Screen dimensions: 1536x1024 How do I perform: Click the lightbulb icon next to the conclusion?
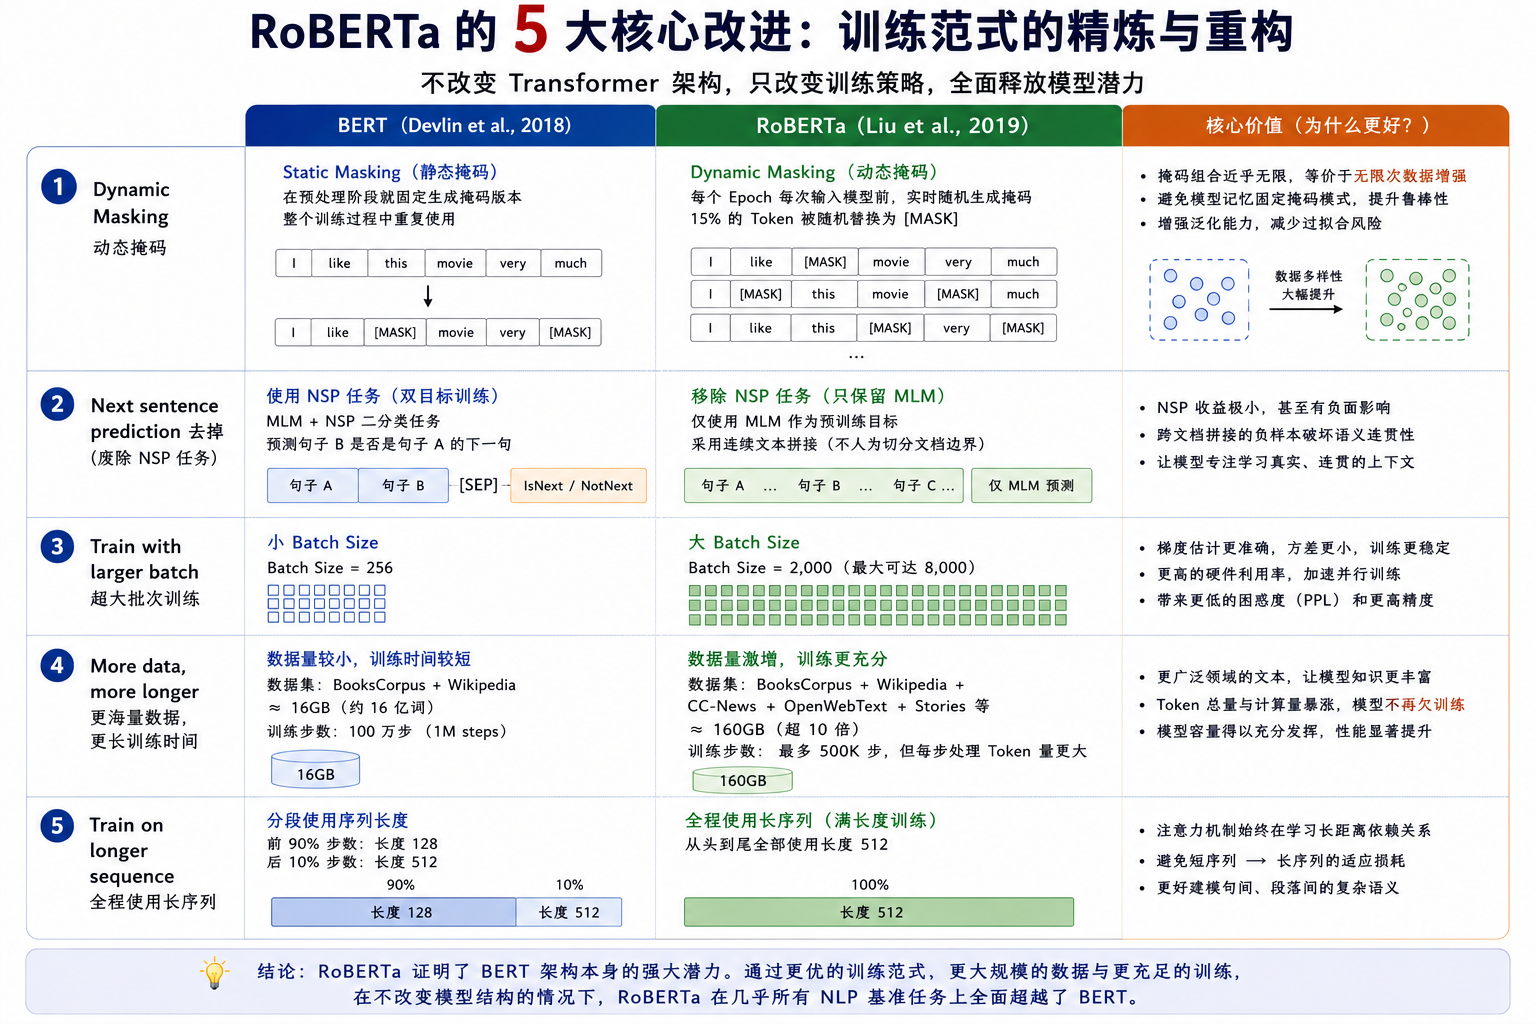214,973
